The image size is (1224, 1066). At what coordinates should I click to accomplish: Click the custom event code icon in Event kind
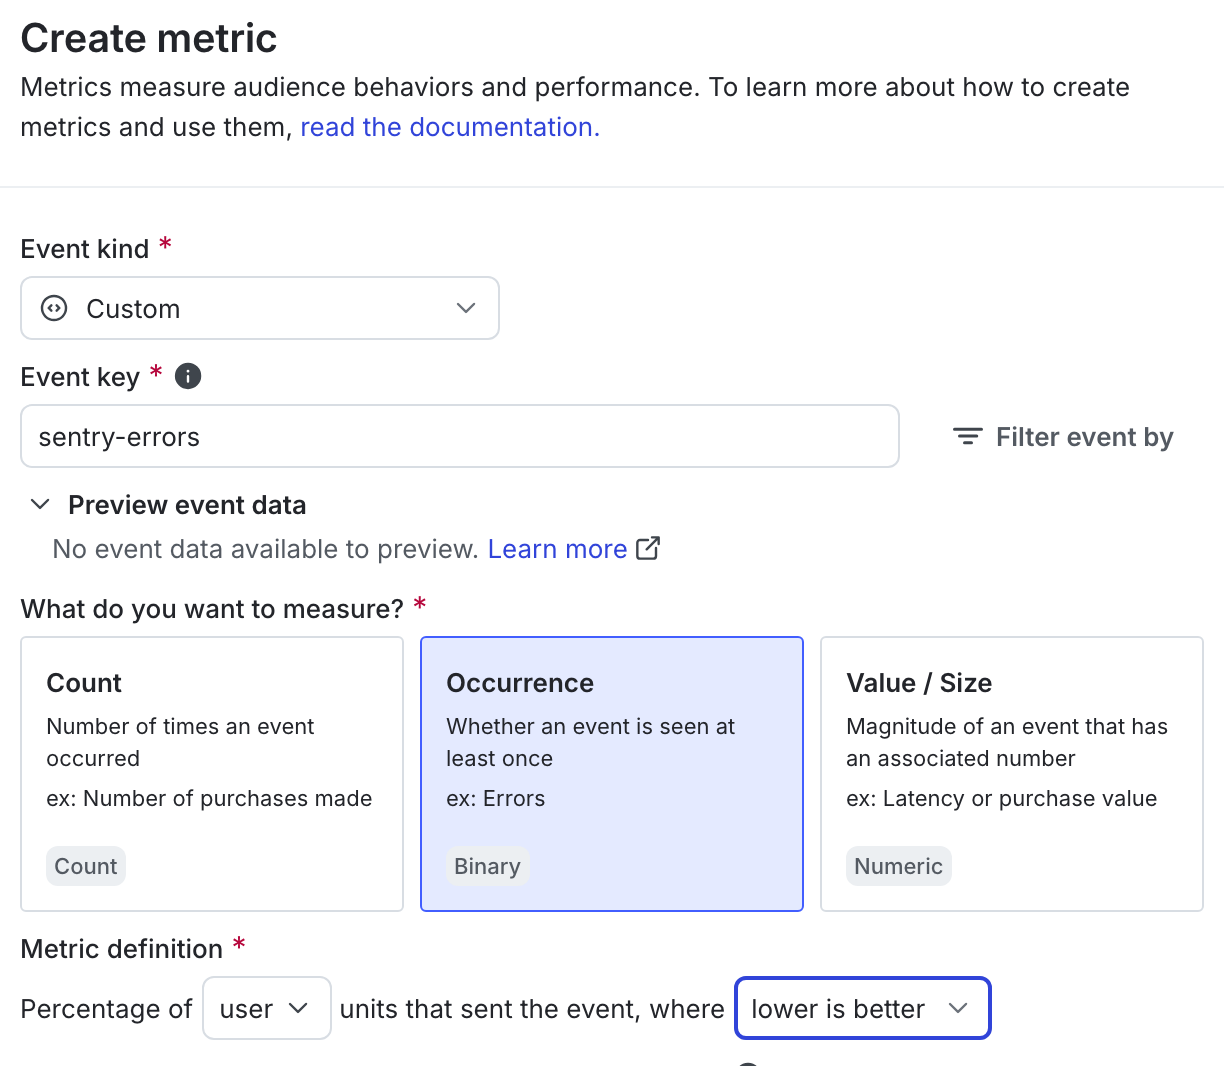point(52,308)
